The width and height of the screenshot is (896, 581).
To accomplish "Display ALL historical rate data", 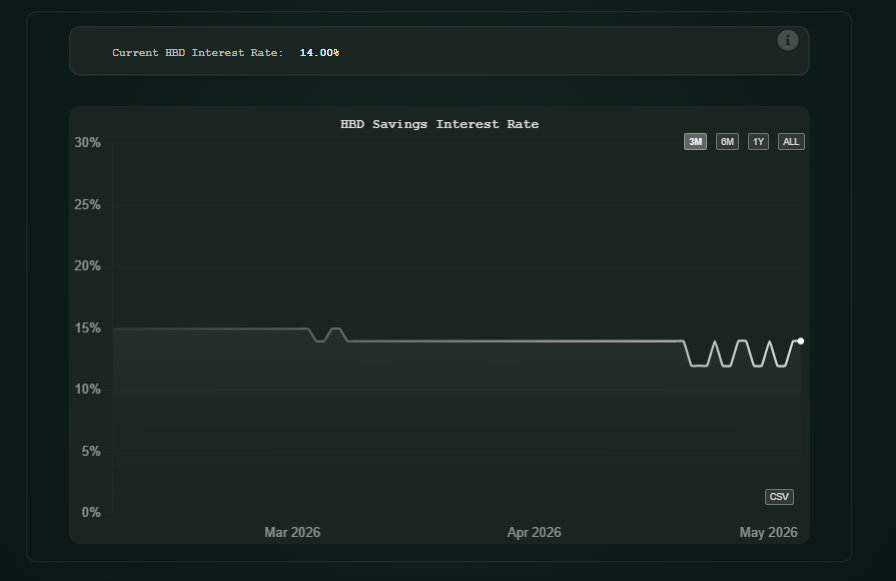I will (x=791, y=142).
